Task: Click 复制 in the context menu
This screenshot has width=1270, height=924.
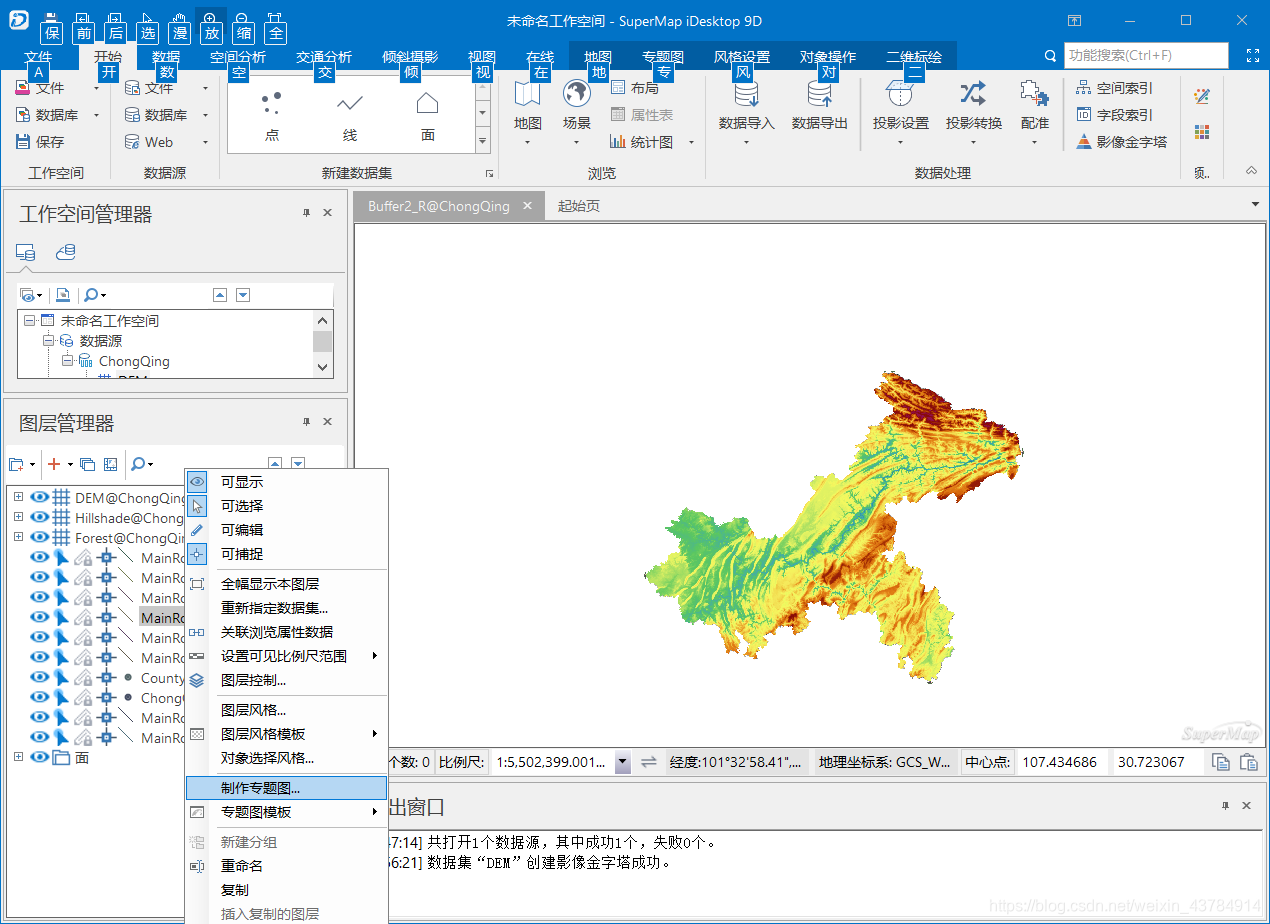Action: [286, 890]
